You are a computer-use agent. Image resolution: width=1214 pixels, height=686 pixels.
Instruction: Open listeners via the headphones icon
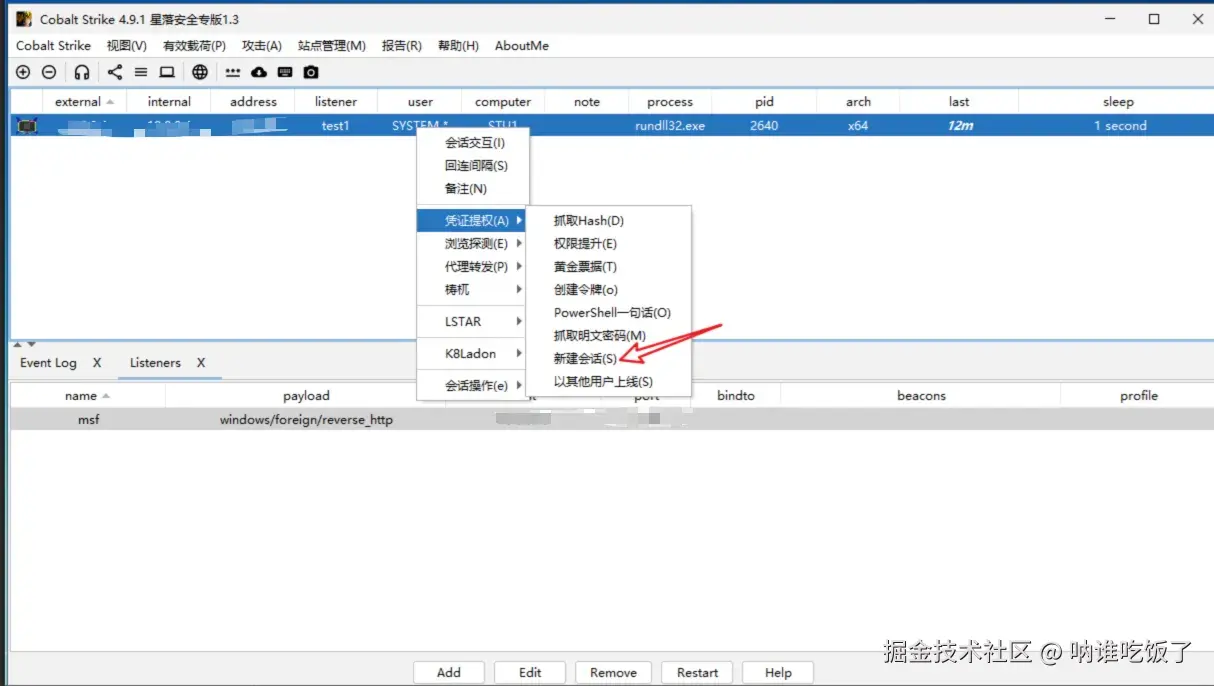pos(82,72)
